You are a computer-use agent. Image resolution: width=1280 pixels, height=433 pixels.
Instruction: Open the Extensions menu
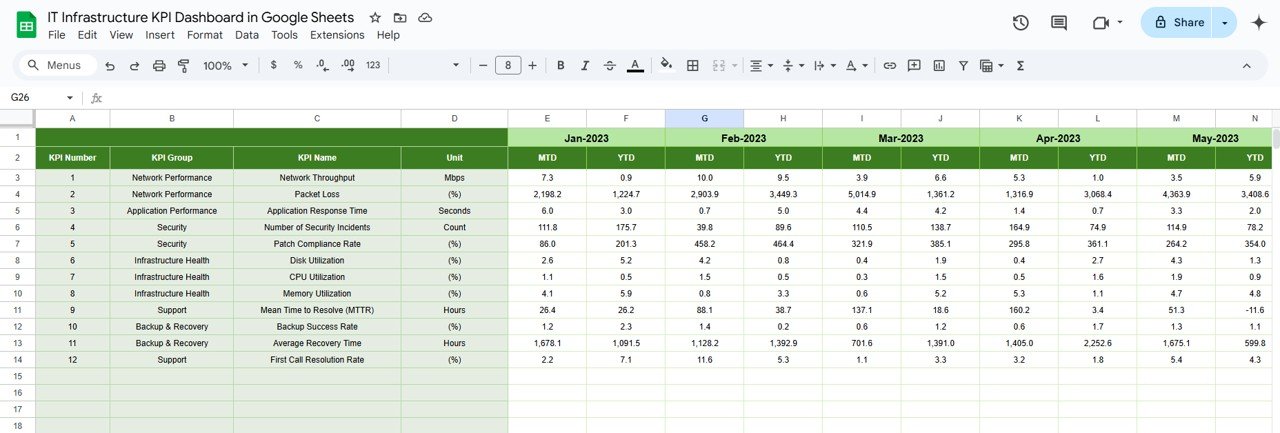pos(337,35)
